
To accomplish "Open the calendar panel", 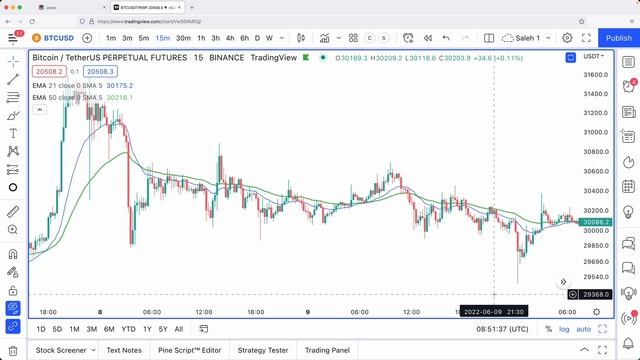I will 629,187.
